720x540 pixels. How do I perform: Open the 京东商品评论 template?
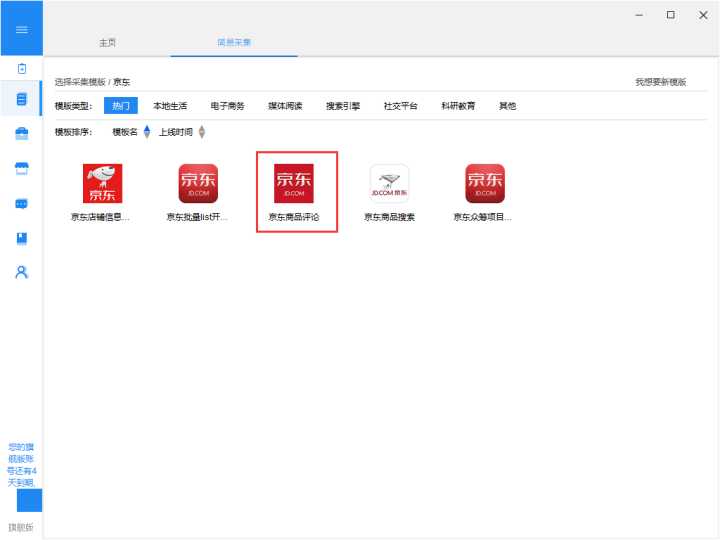(x=294, y=191)
